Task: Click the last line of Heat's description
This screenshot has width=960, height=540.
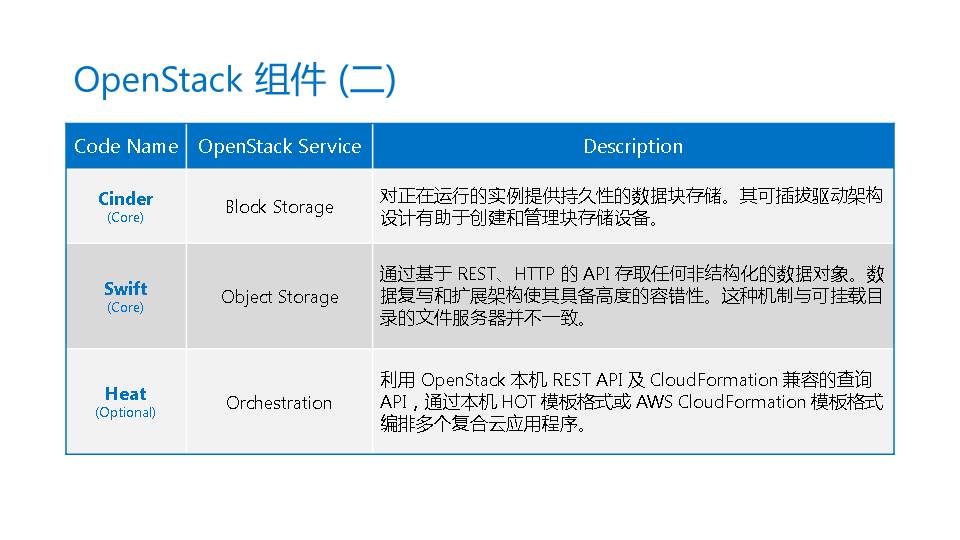Action: [482, 424]
